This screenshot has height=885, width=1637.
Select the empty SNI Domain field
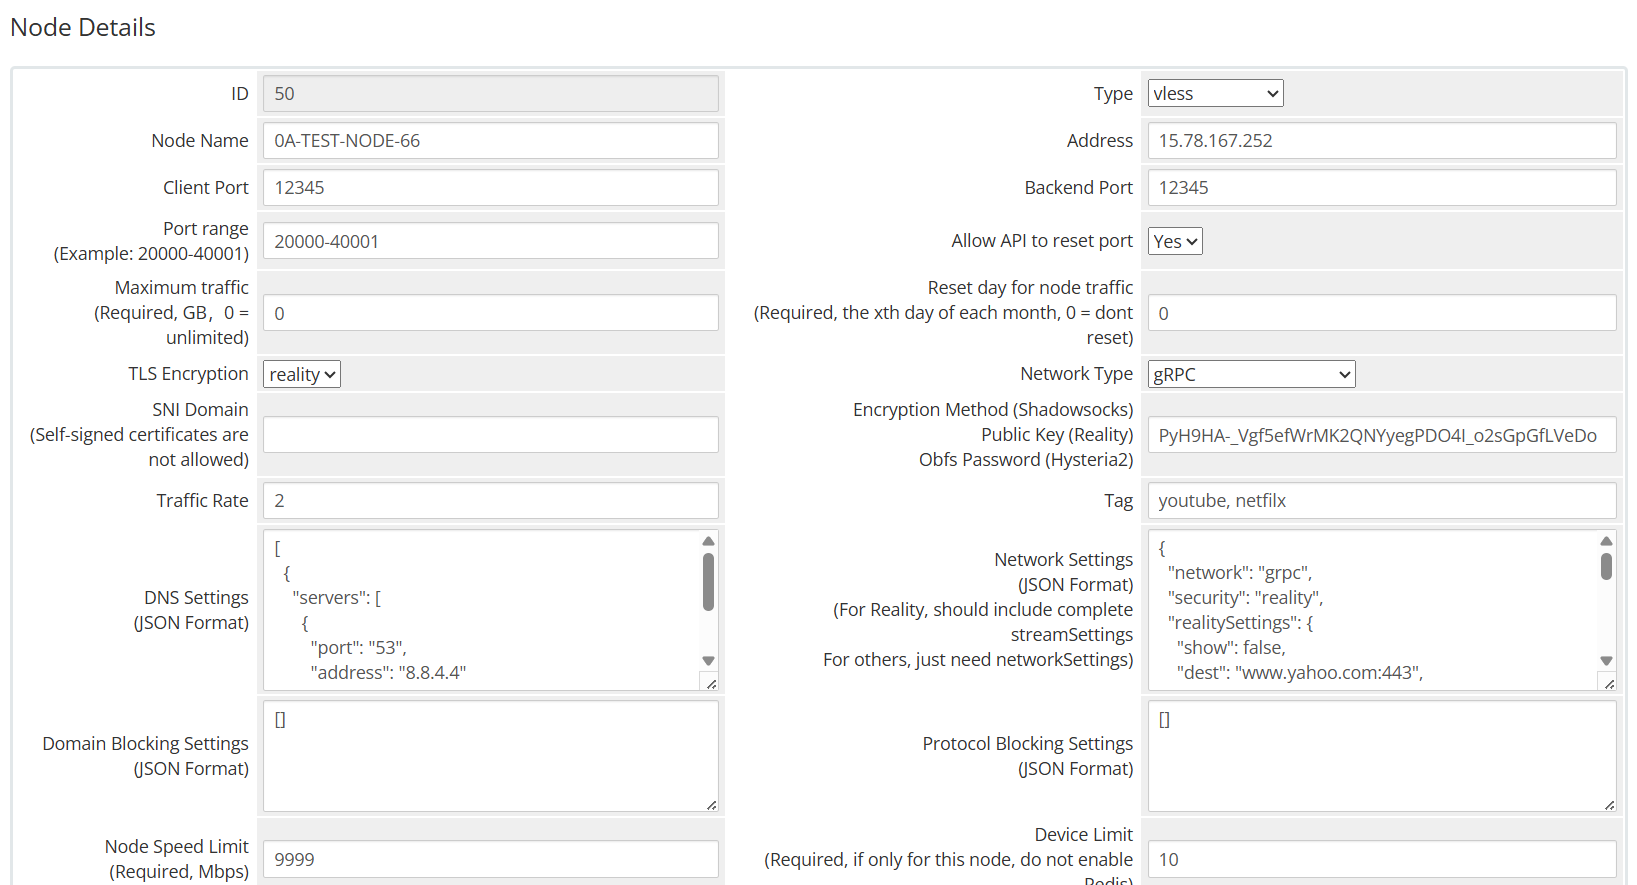490,435
